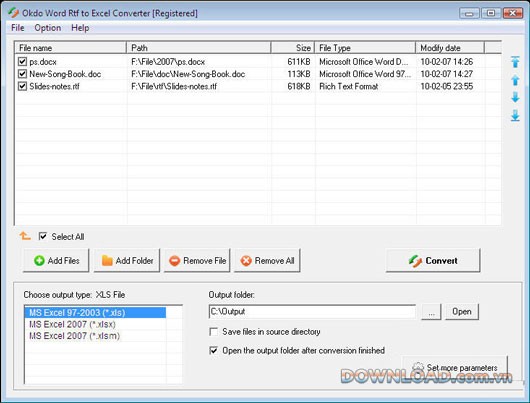The height and width of the screenshot is (403, 530).
Task: Maximize the converter window
Action: point(491,13)
